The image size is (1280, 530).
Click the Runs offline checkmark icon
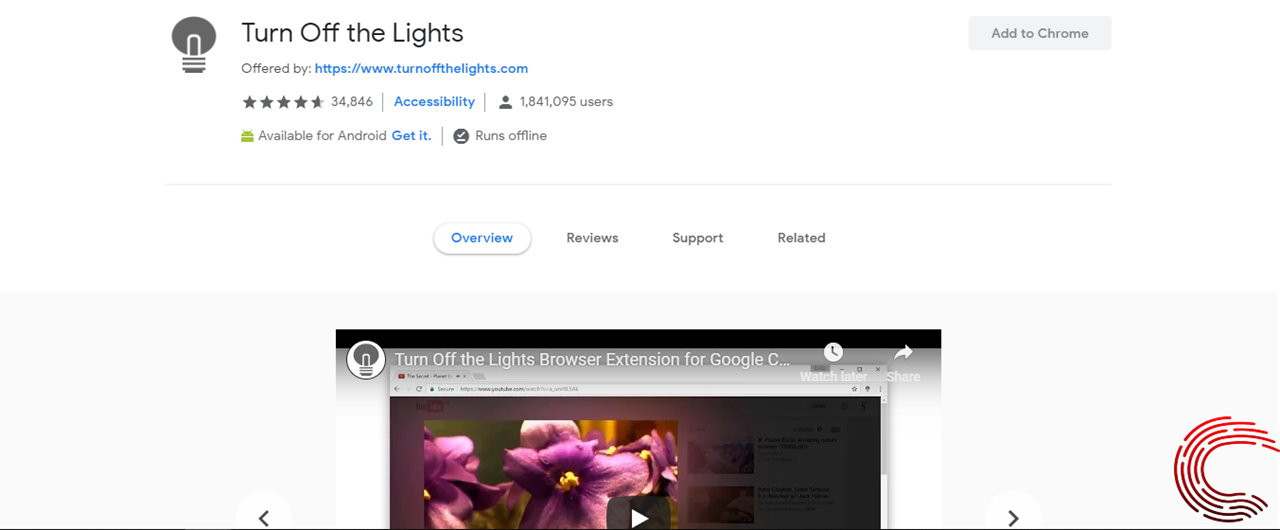click(461, 136)
